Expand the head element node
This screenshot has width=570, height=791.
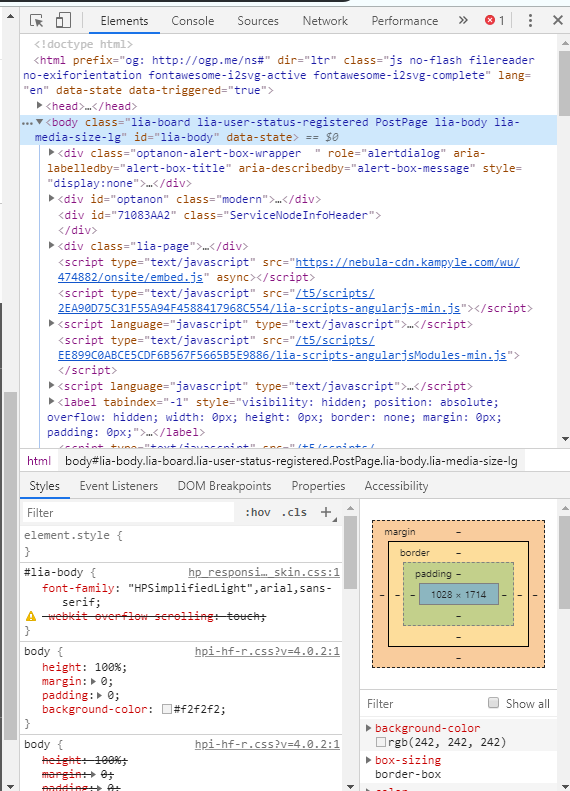39,105
